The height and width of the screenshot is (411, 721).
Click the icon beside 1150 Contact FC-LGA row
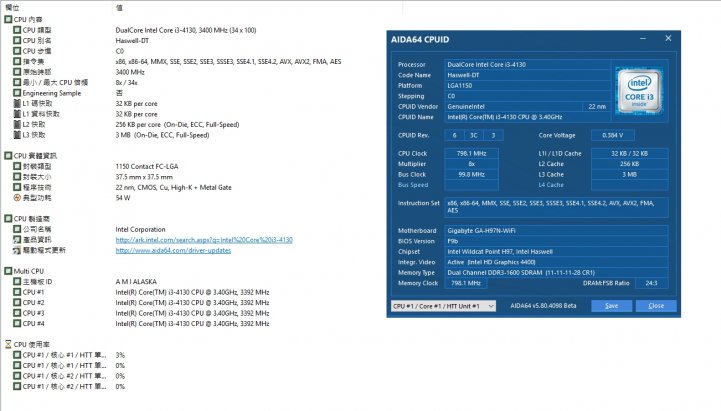coord(17,166)
